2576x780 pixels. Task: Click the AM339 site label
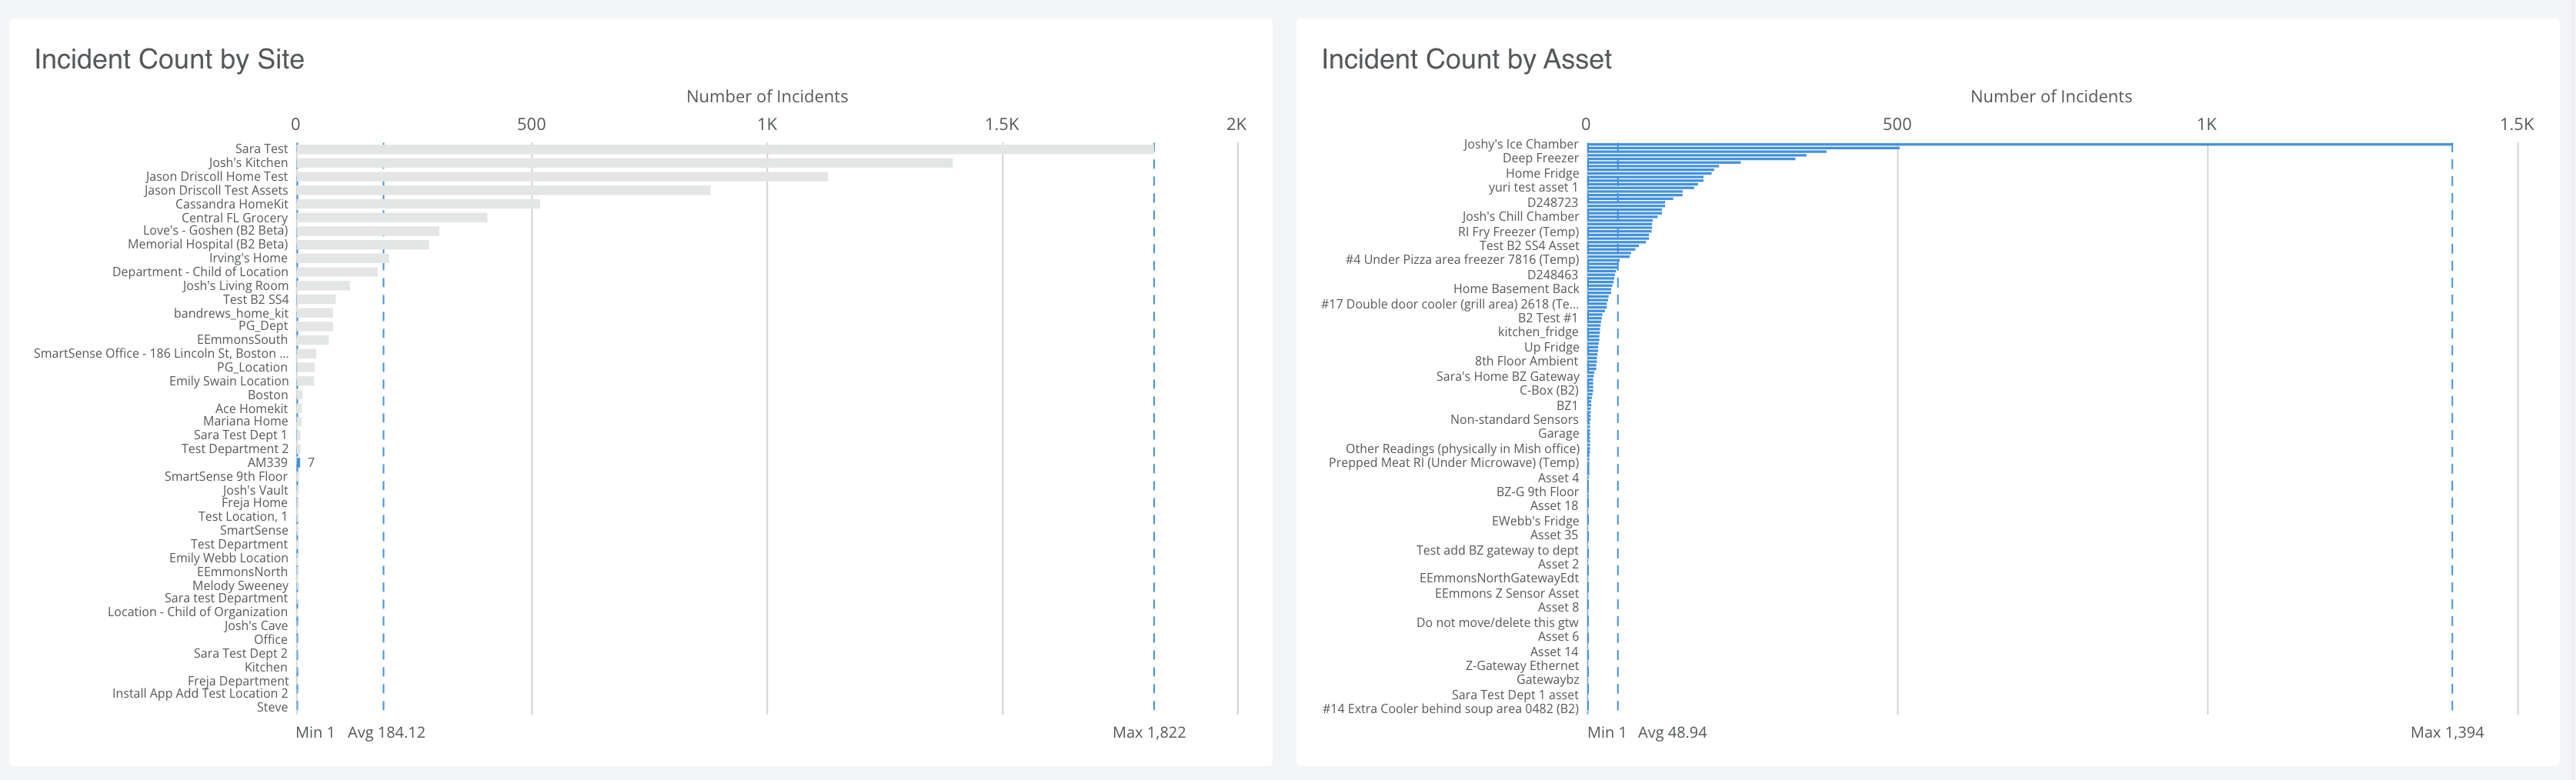click(267, 463)
